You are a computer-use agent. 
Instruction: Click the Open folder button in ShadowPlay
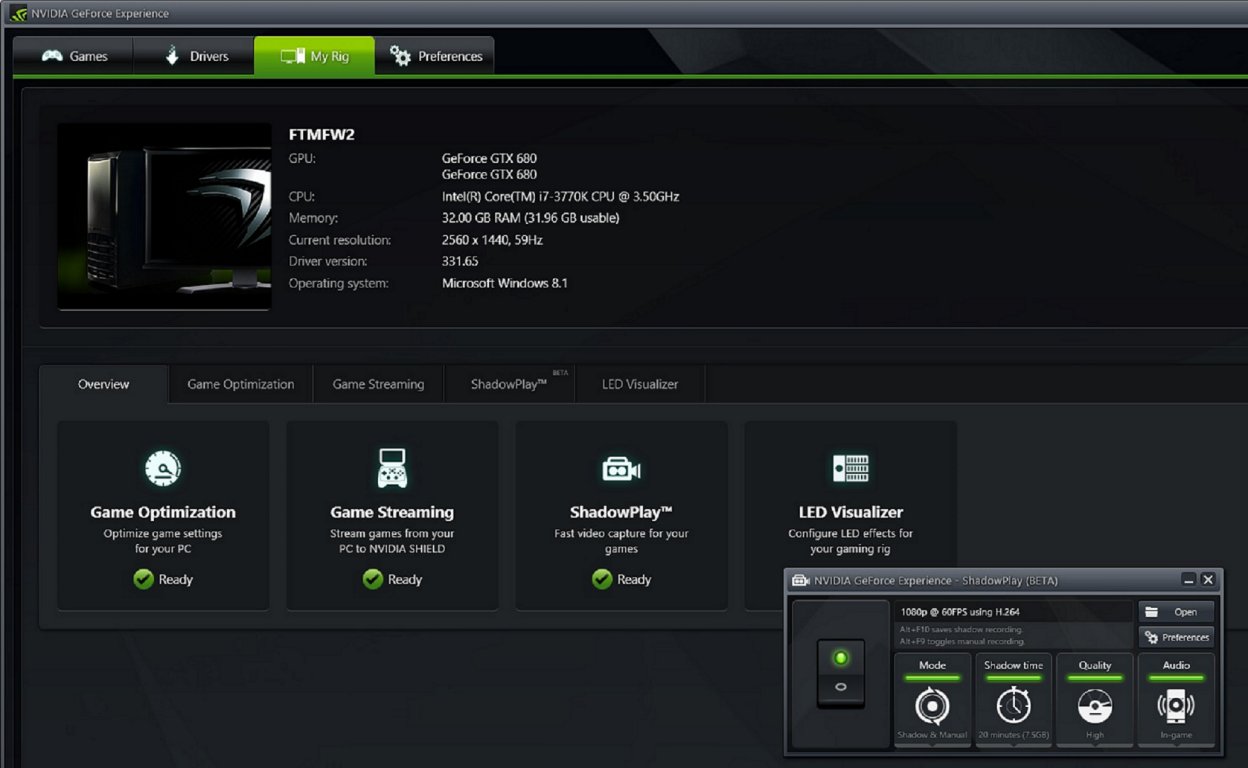[1176, 612]
